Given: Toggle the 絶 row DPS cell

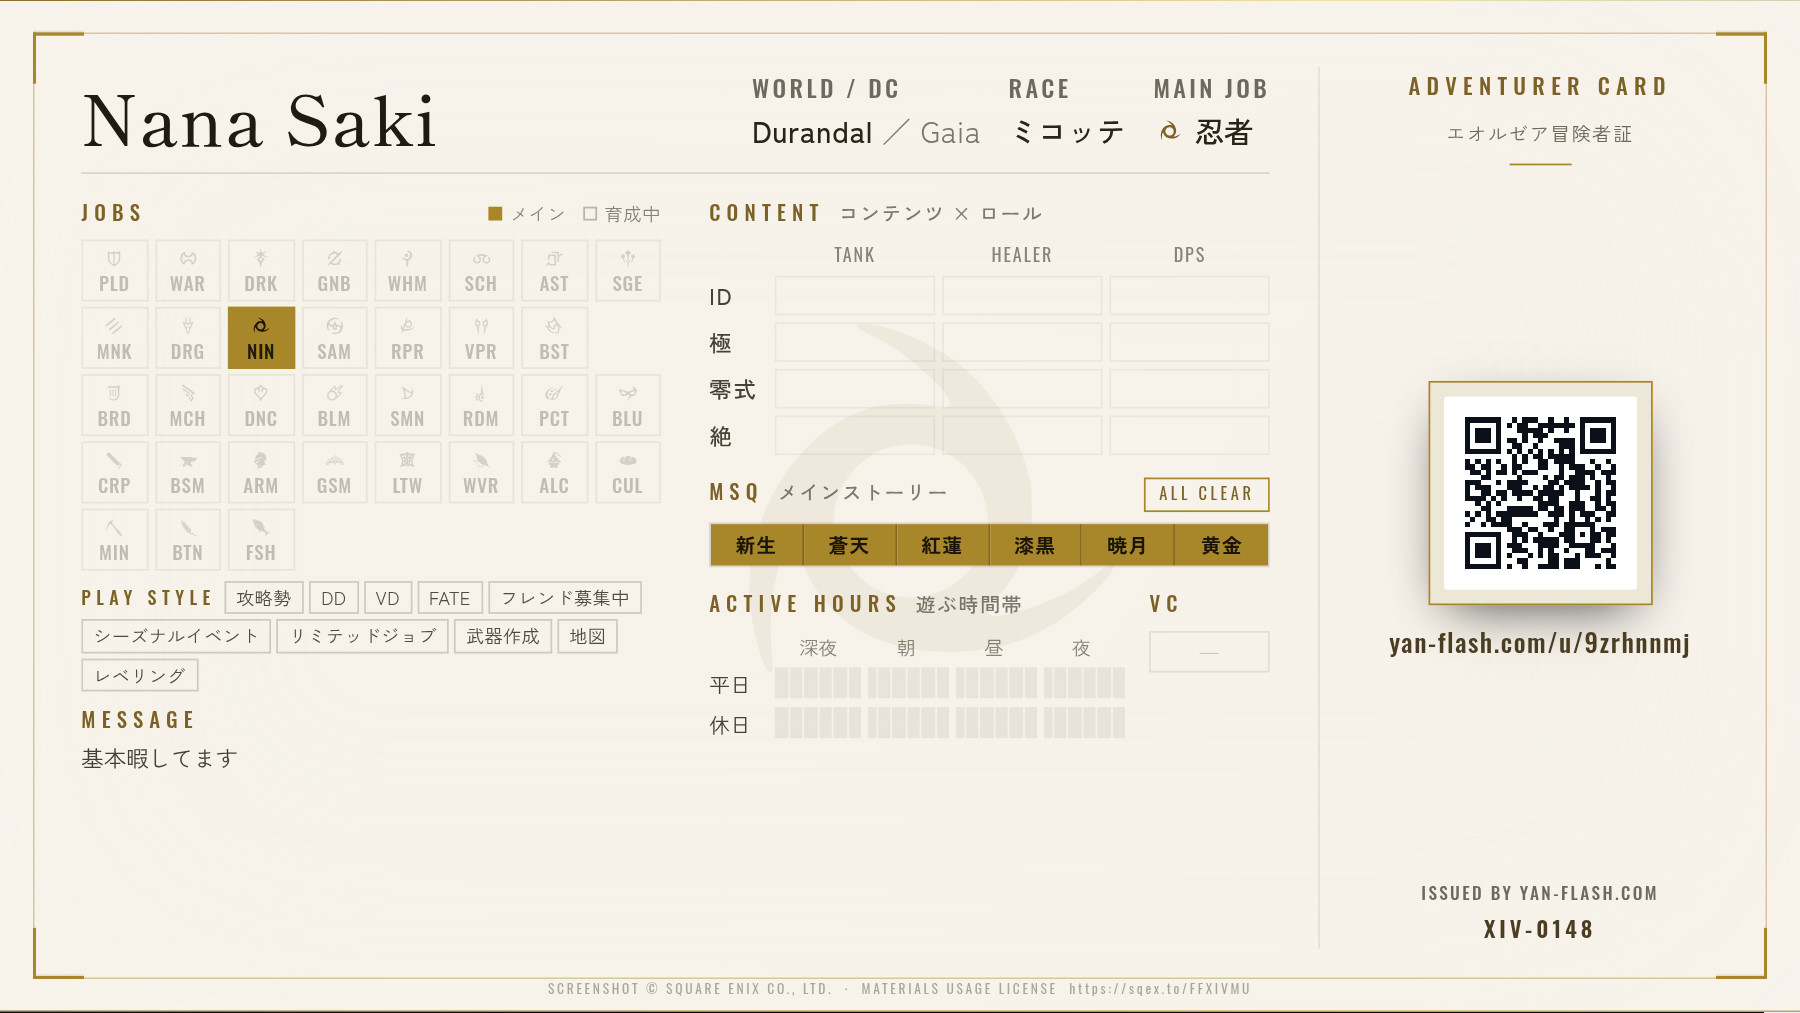Looking at the screenshot, I should coord(1189,435).
